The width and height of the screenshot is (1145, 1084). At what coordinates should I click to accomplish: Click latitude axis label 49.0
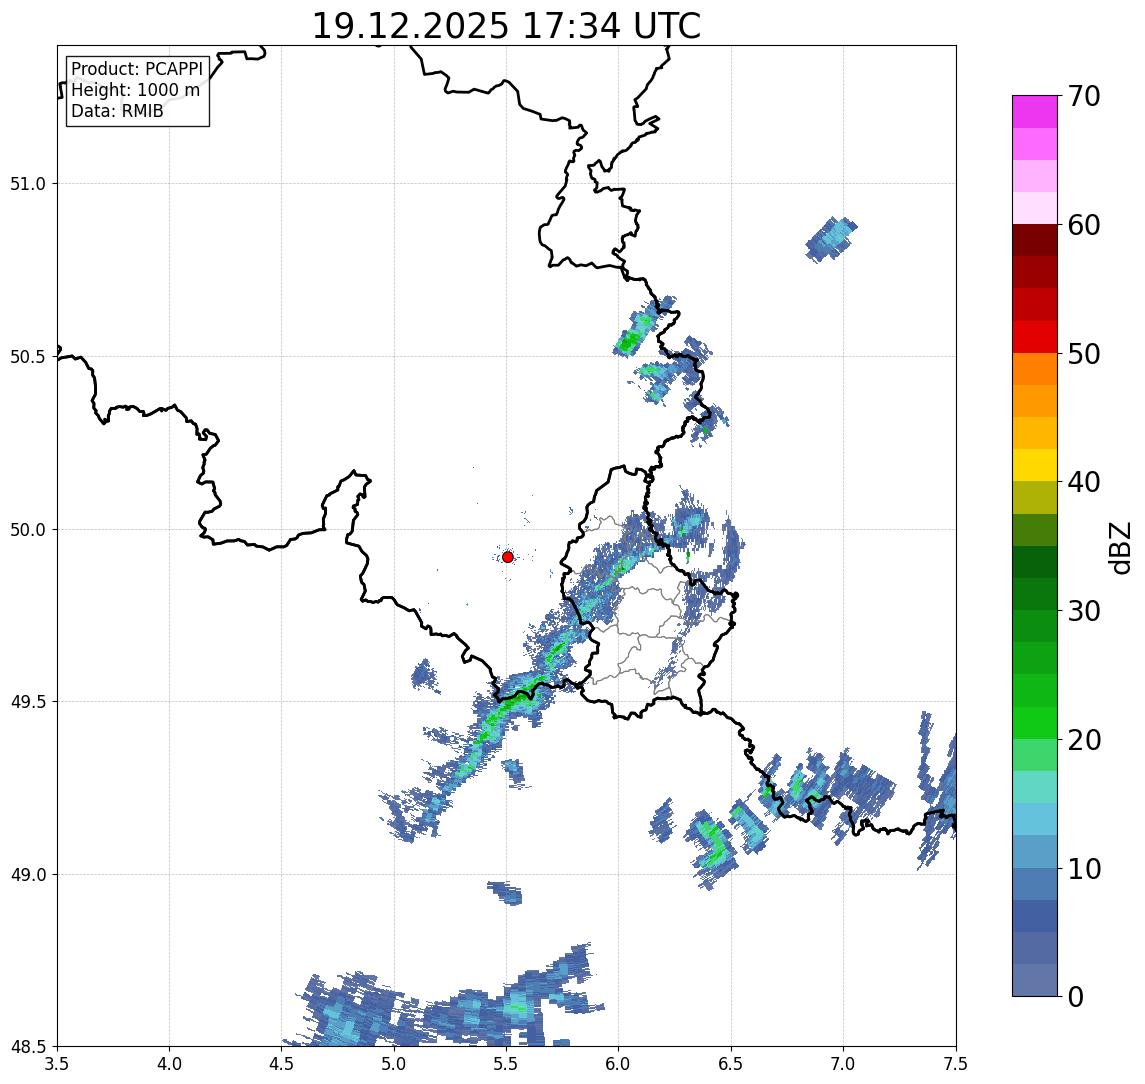(28, 874)
